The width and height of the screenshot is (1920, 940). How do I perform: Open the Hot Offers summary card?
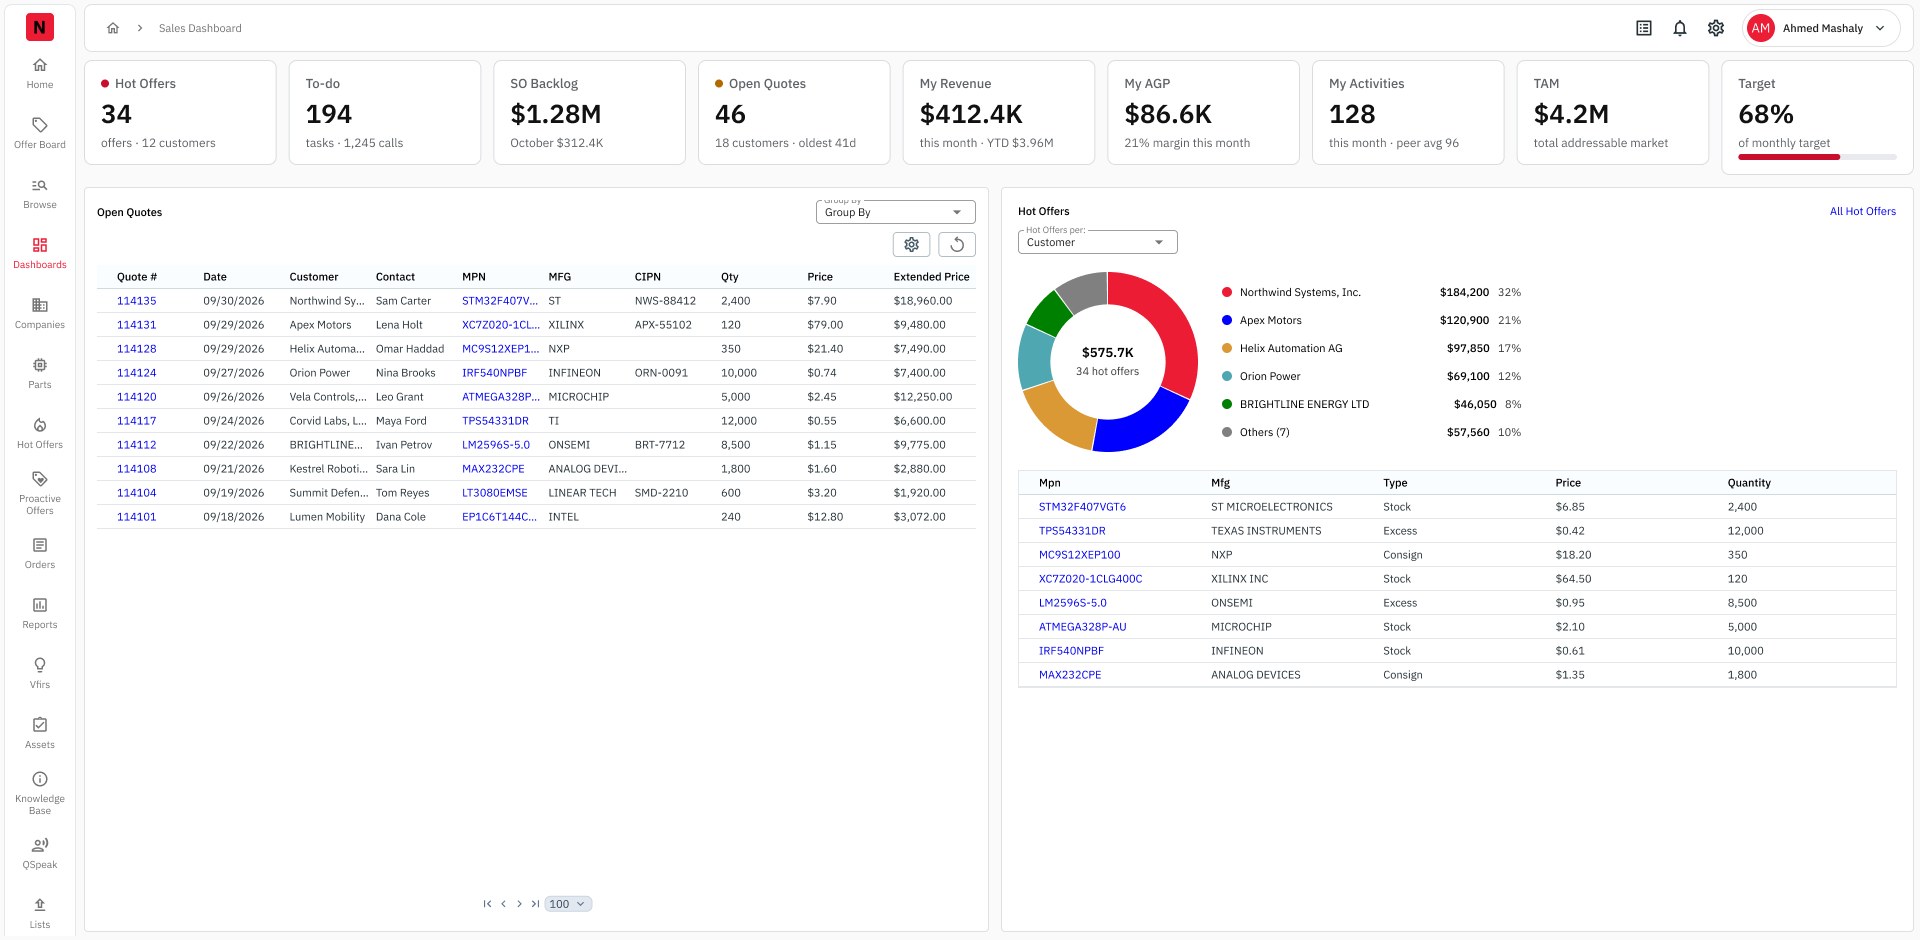tap(180, 112)
